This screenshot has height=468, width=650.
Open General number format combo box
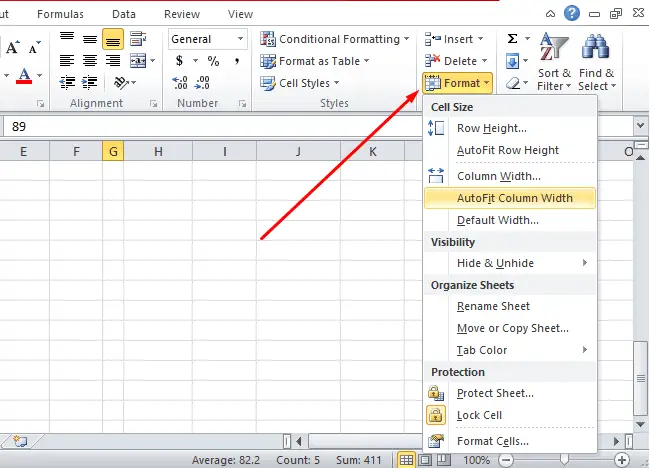[x=208, y=39]
